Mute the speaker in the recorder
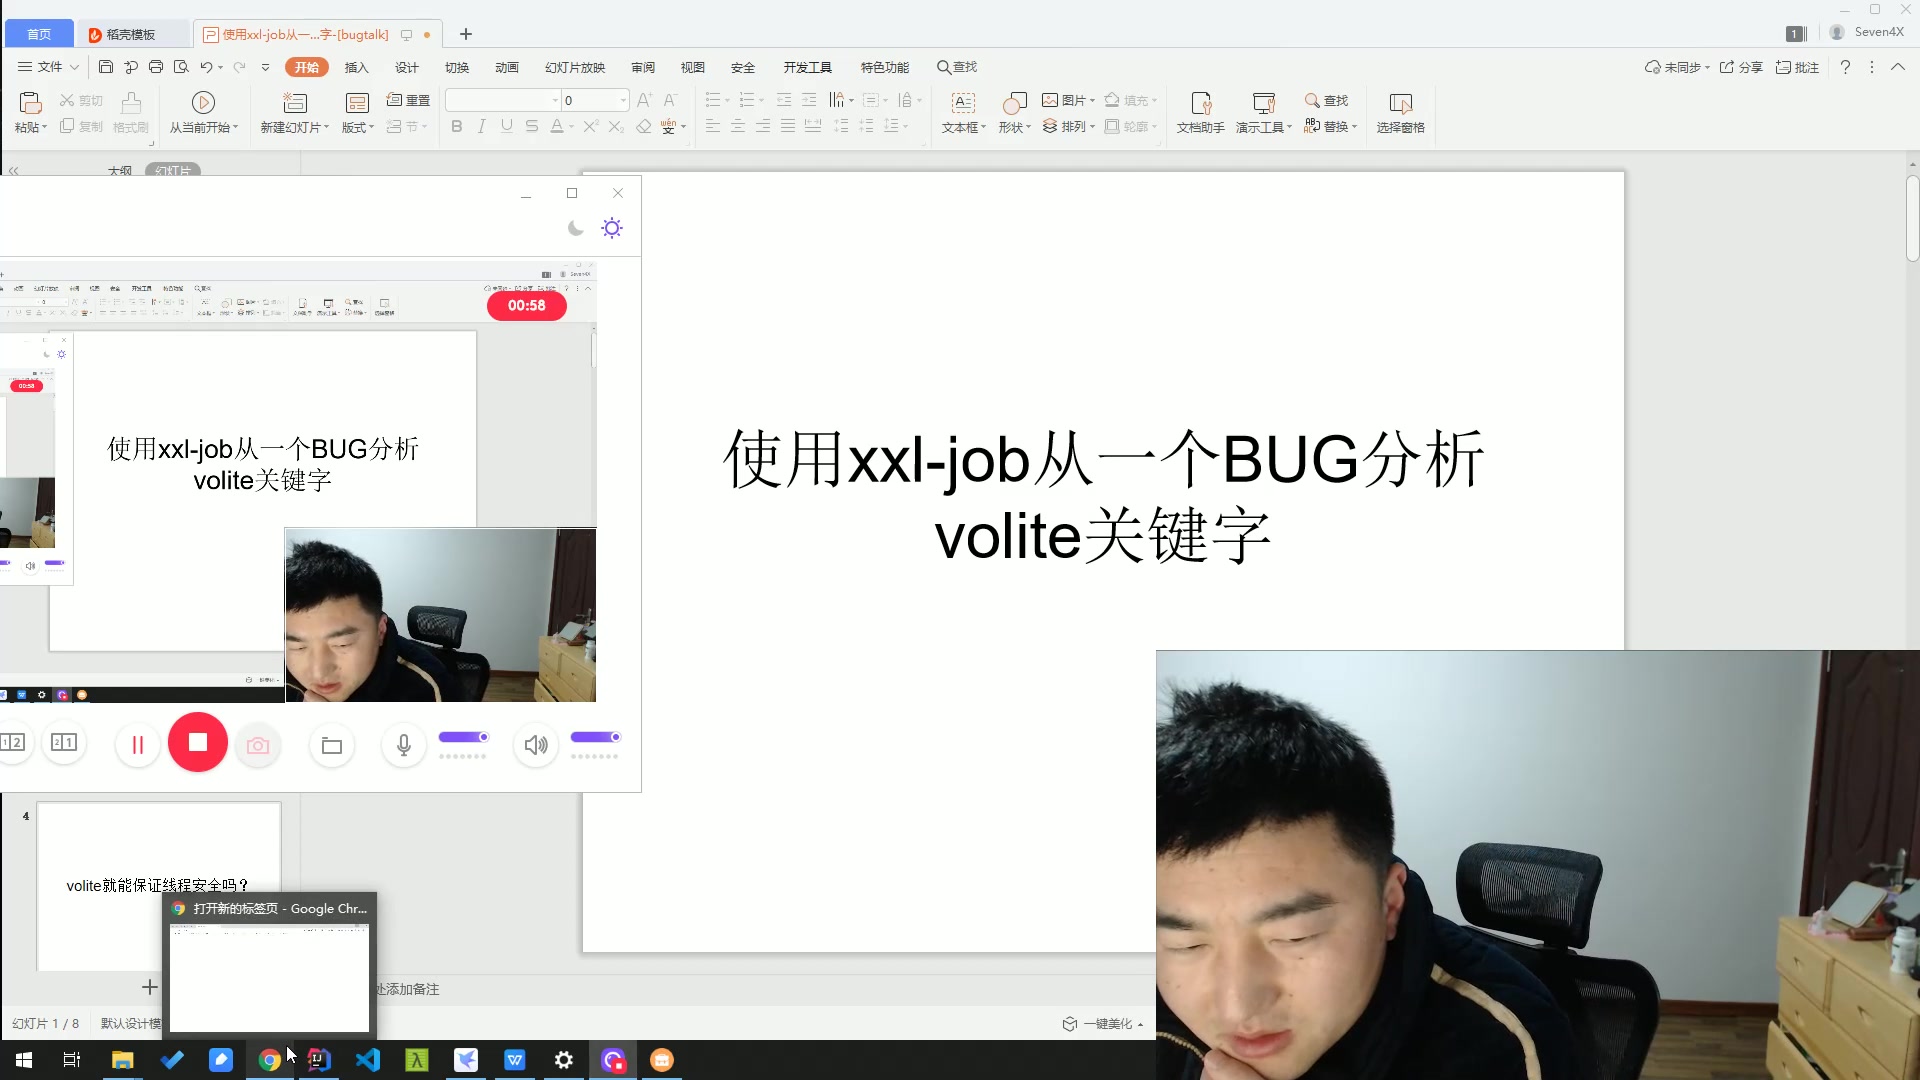The height and width of the screenshot is (1080, 1920). pos(536,745)
